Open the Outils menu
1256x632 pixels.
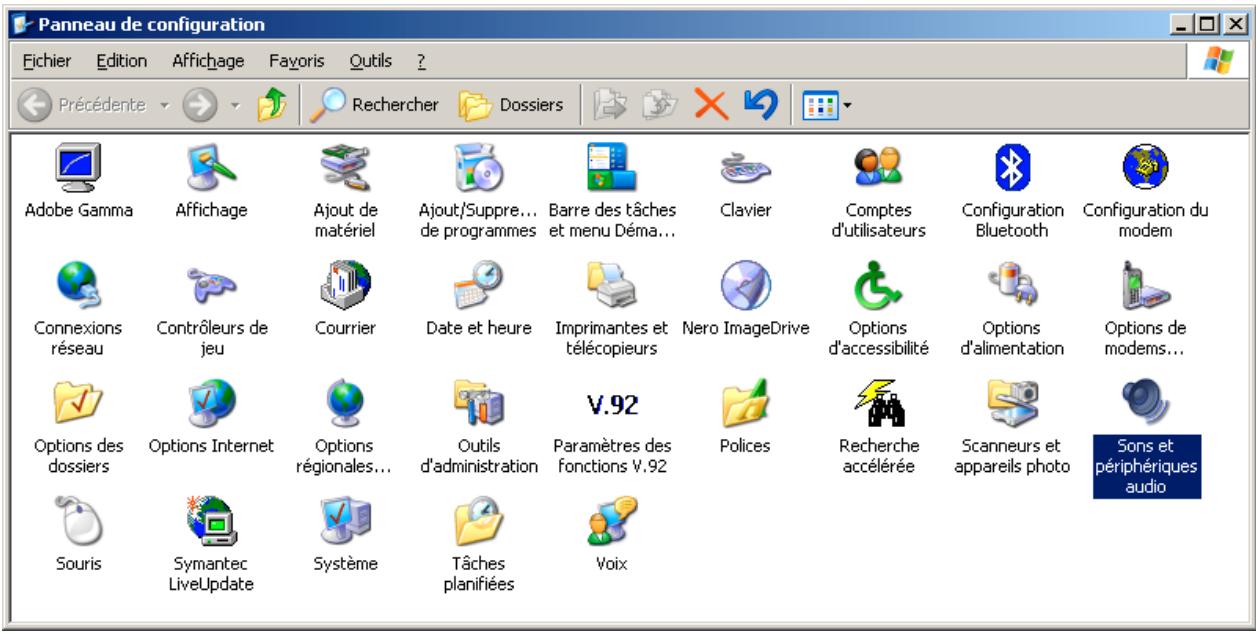click(x=370, y=62)
